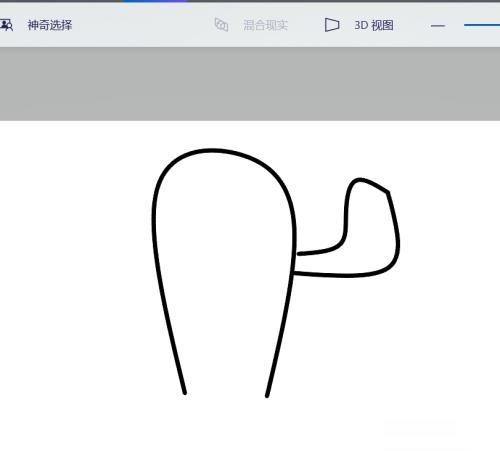This screenshot has height=451, width=500.
Task: Click the zoom out minus button
Action: pos(438,25)
